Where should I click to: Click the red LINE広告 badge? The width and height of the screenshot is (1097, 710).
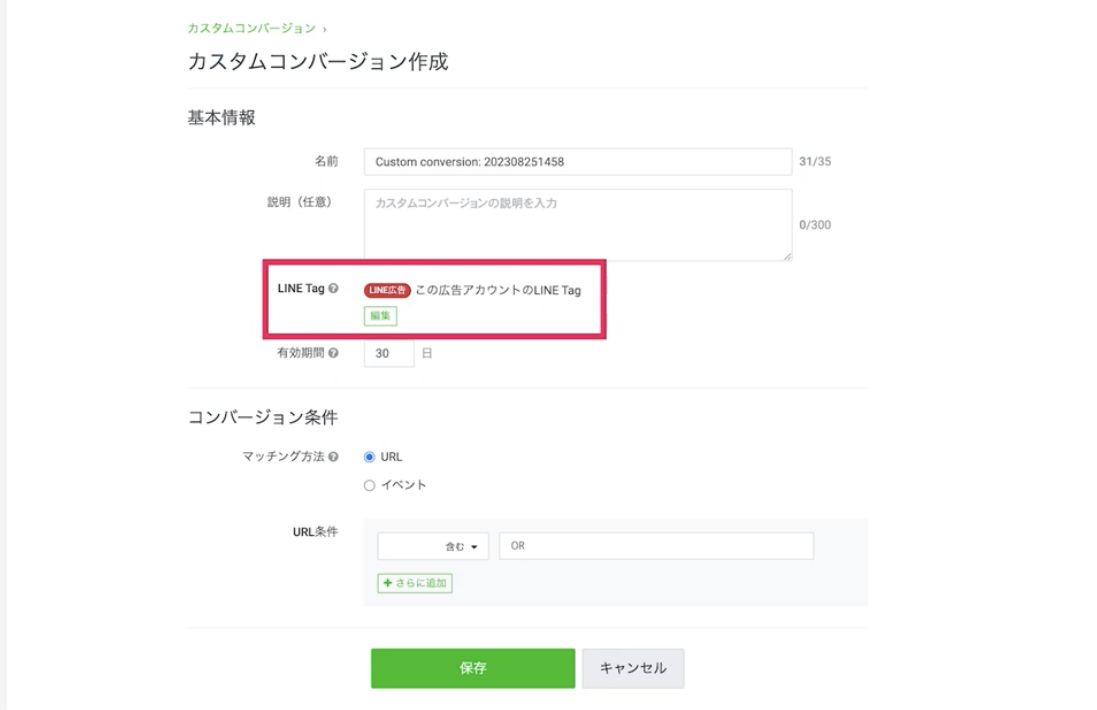[387, 290]
